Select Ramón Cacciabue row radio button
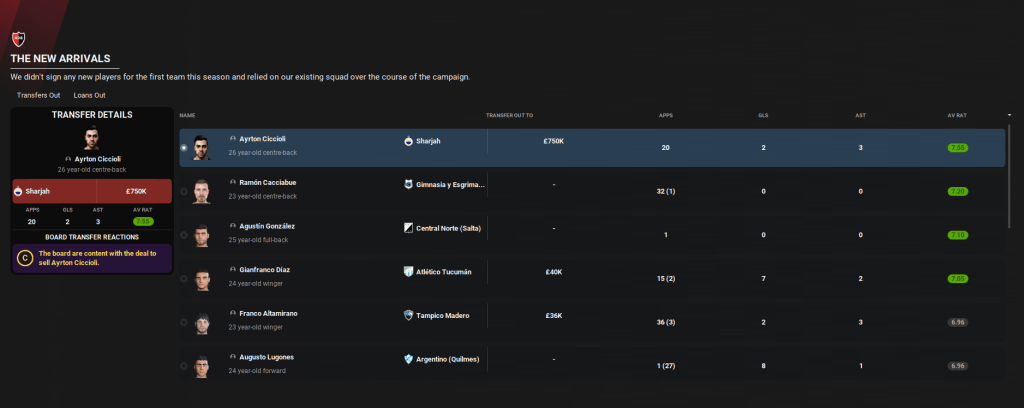 pos(183,191)
